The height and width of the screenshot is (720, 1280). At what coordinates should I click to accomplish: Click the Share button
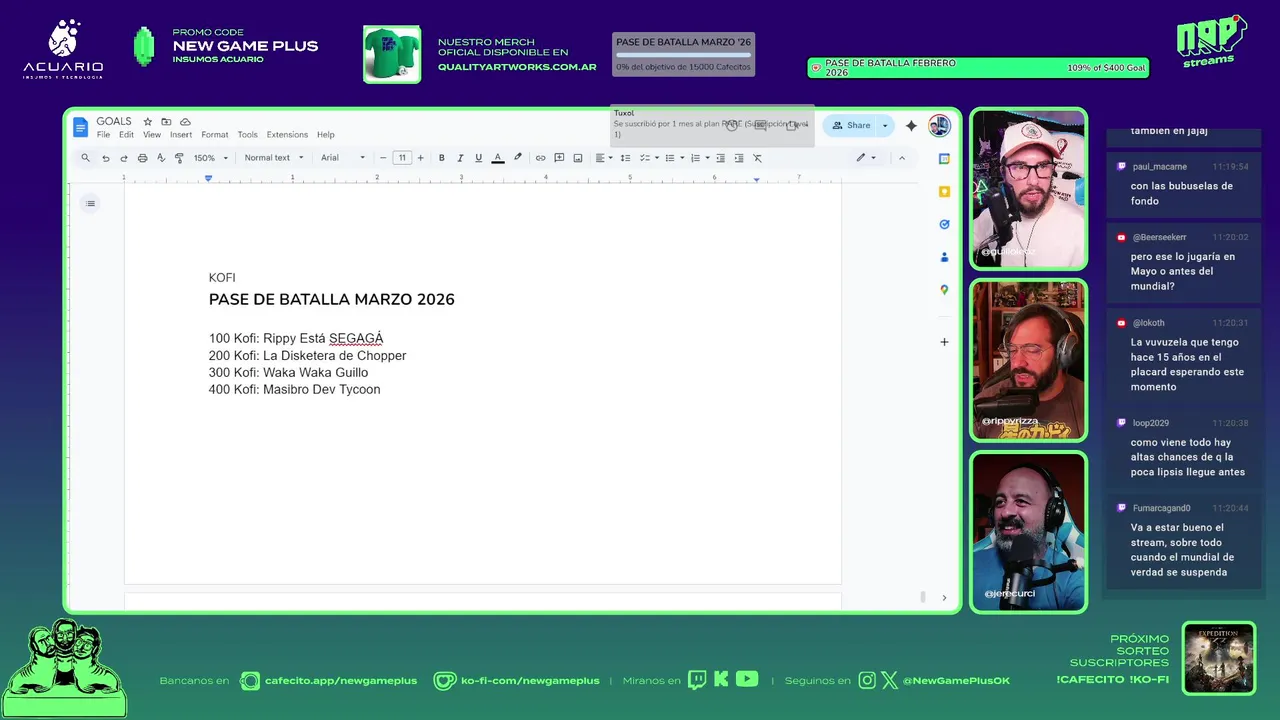[x=851, y=125]
